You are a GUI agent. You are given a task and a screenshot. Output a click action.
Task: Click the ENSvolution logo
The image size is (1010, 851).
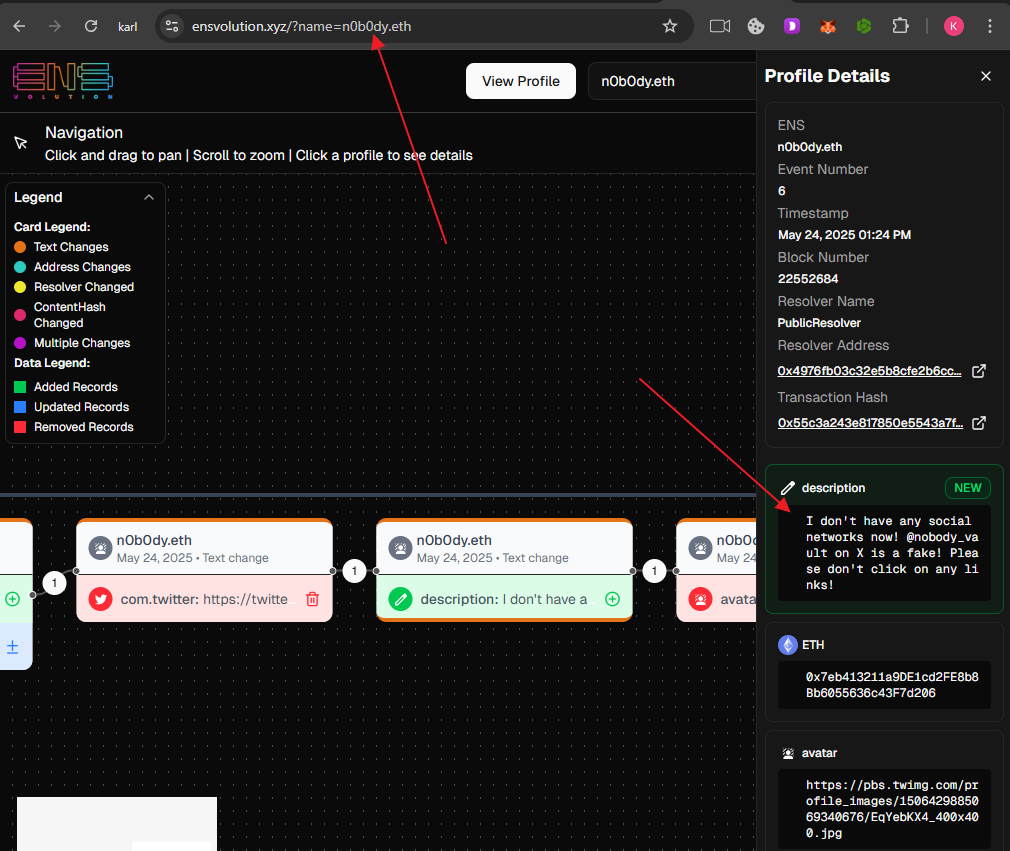[x=62, y=82]
